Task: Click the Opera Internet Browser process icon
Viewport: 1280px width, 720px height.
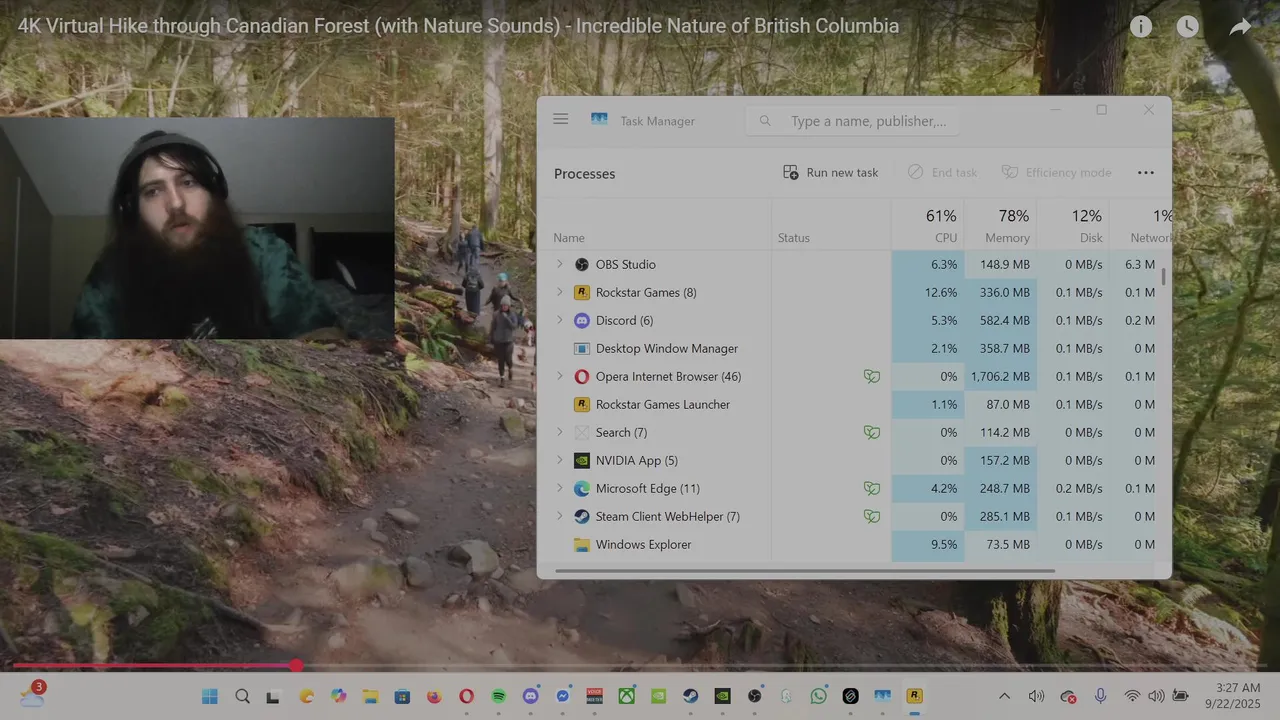Action: [x=582, y=376]
